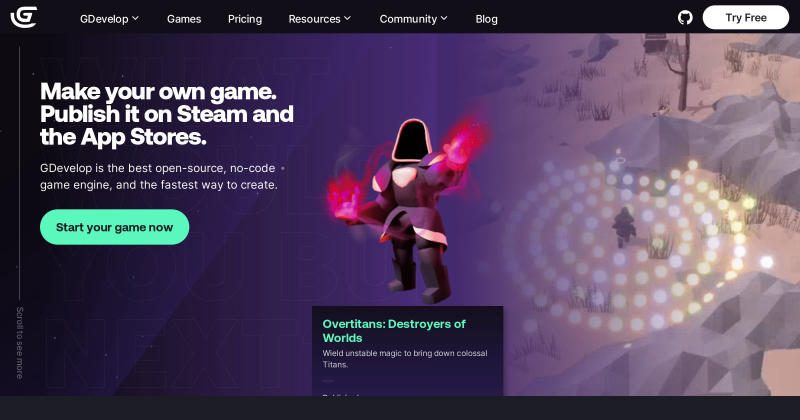
Task: Click Start your game now button
Action: (x=114, y=227)
